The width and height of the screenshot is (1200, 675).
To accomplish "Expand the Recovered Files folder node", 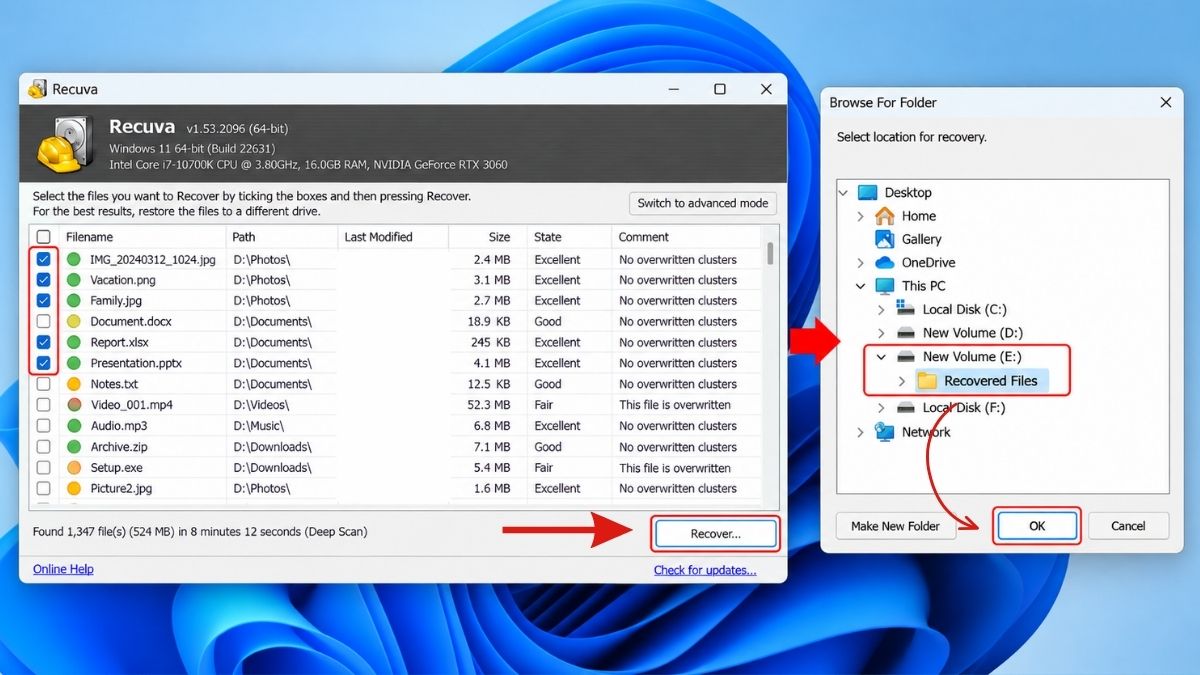I will [x=903, y=381].
